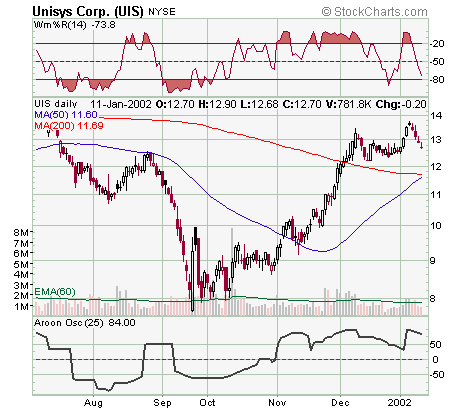Click the 'Oct' month label
Screen dimensions: 460x414
coord(207,403)
